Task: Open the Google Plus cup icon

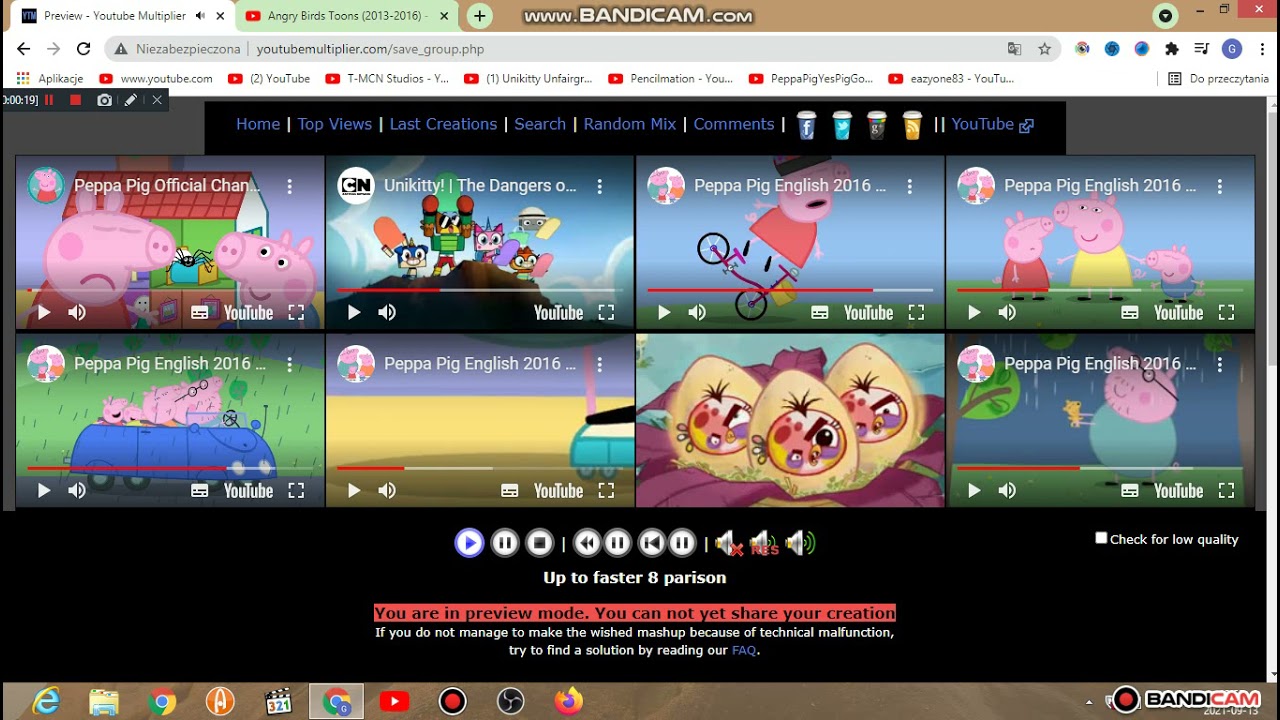Action: tap(877, 125)
